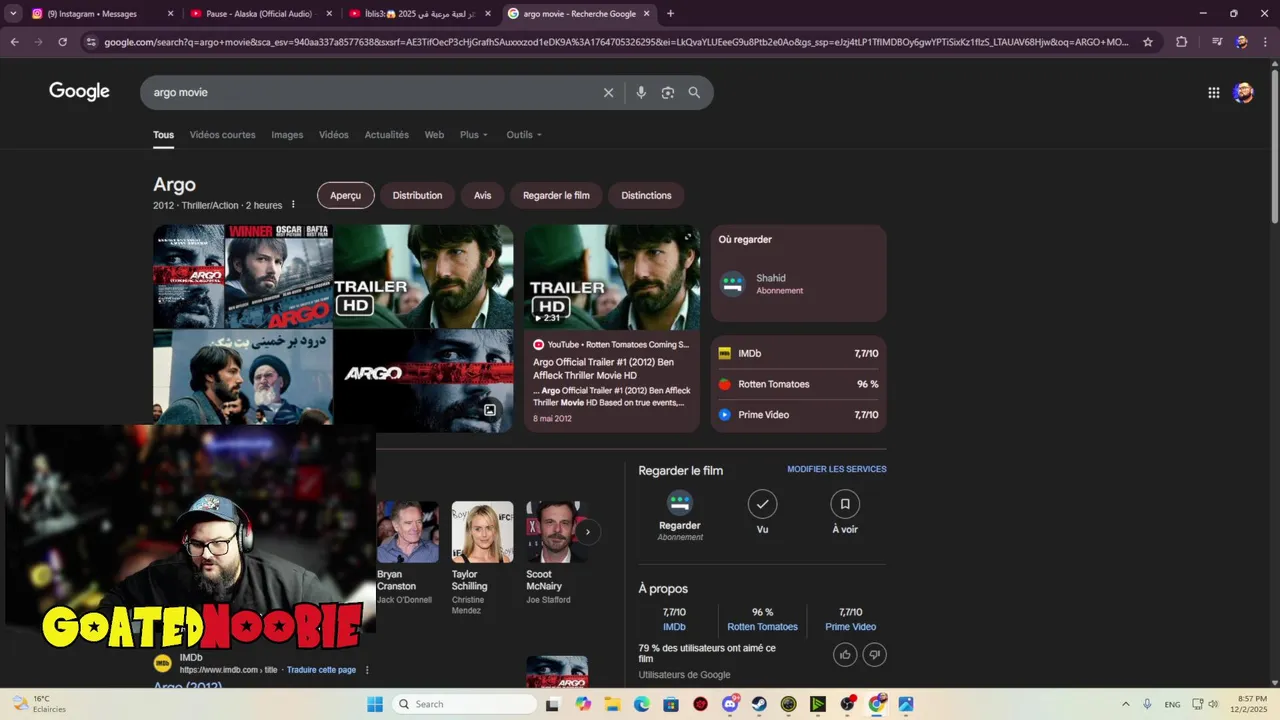Click Modifier les services link
The height and width of the screenshot is (720, 1280).
click(x=836, y=469)
